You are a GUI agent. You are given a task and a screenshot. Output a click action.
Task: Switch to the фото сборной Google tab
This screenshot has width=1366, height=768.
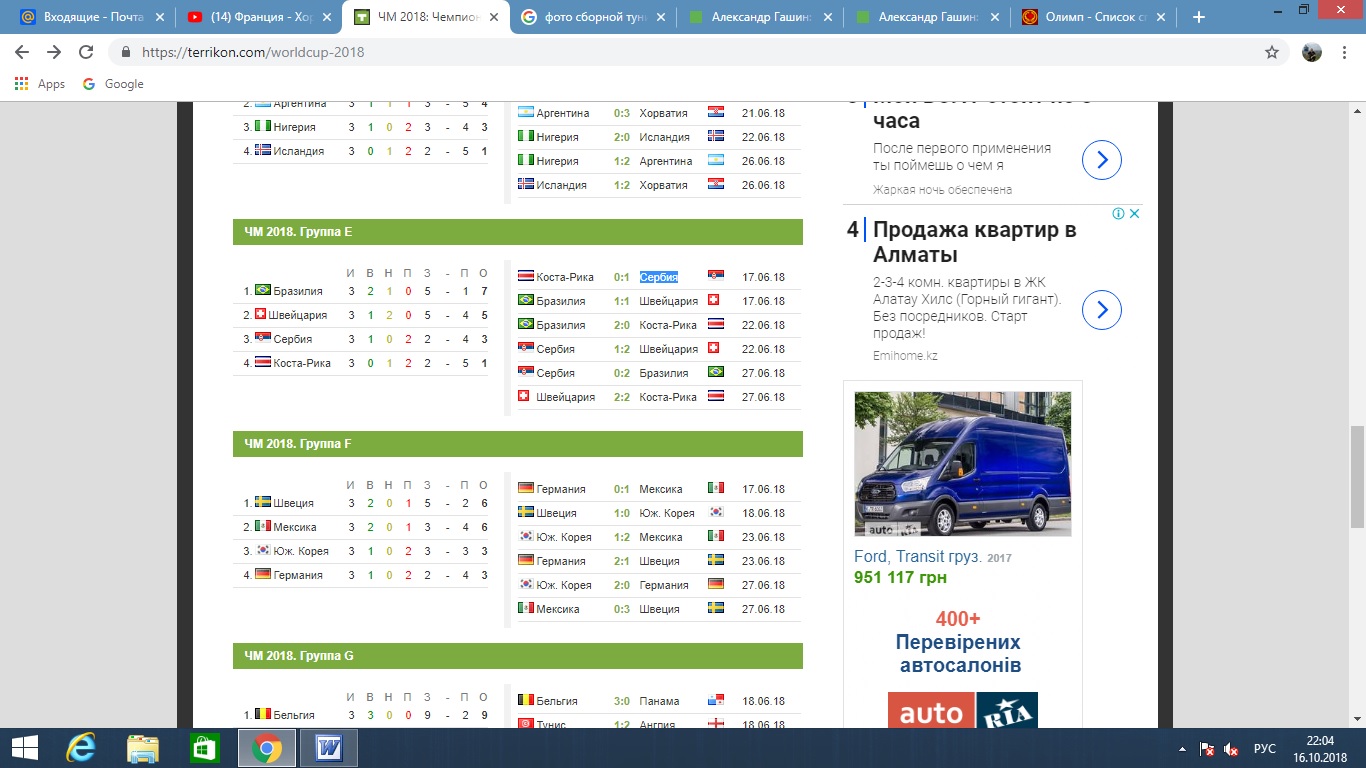tap(592, 17)
